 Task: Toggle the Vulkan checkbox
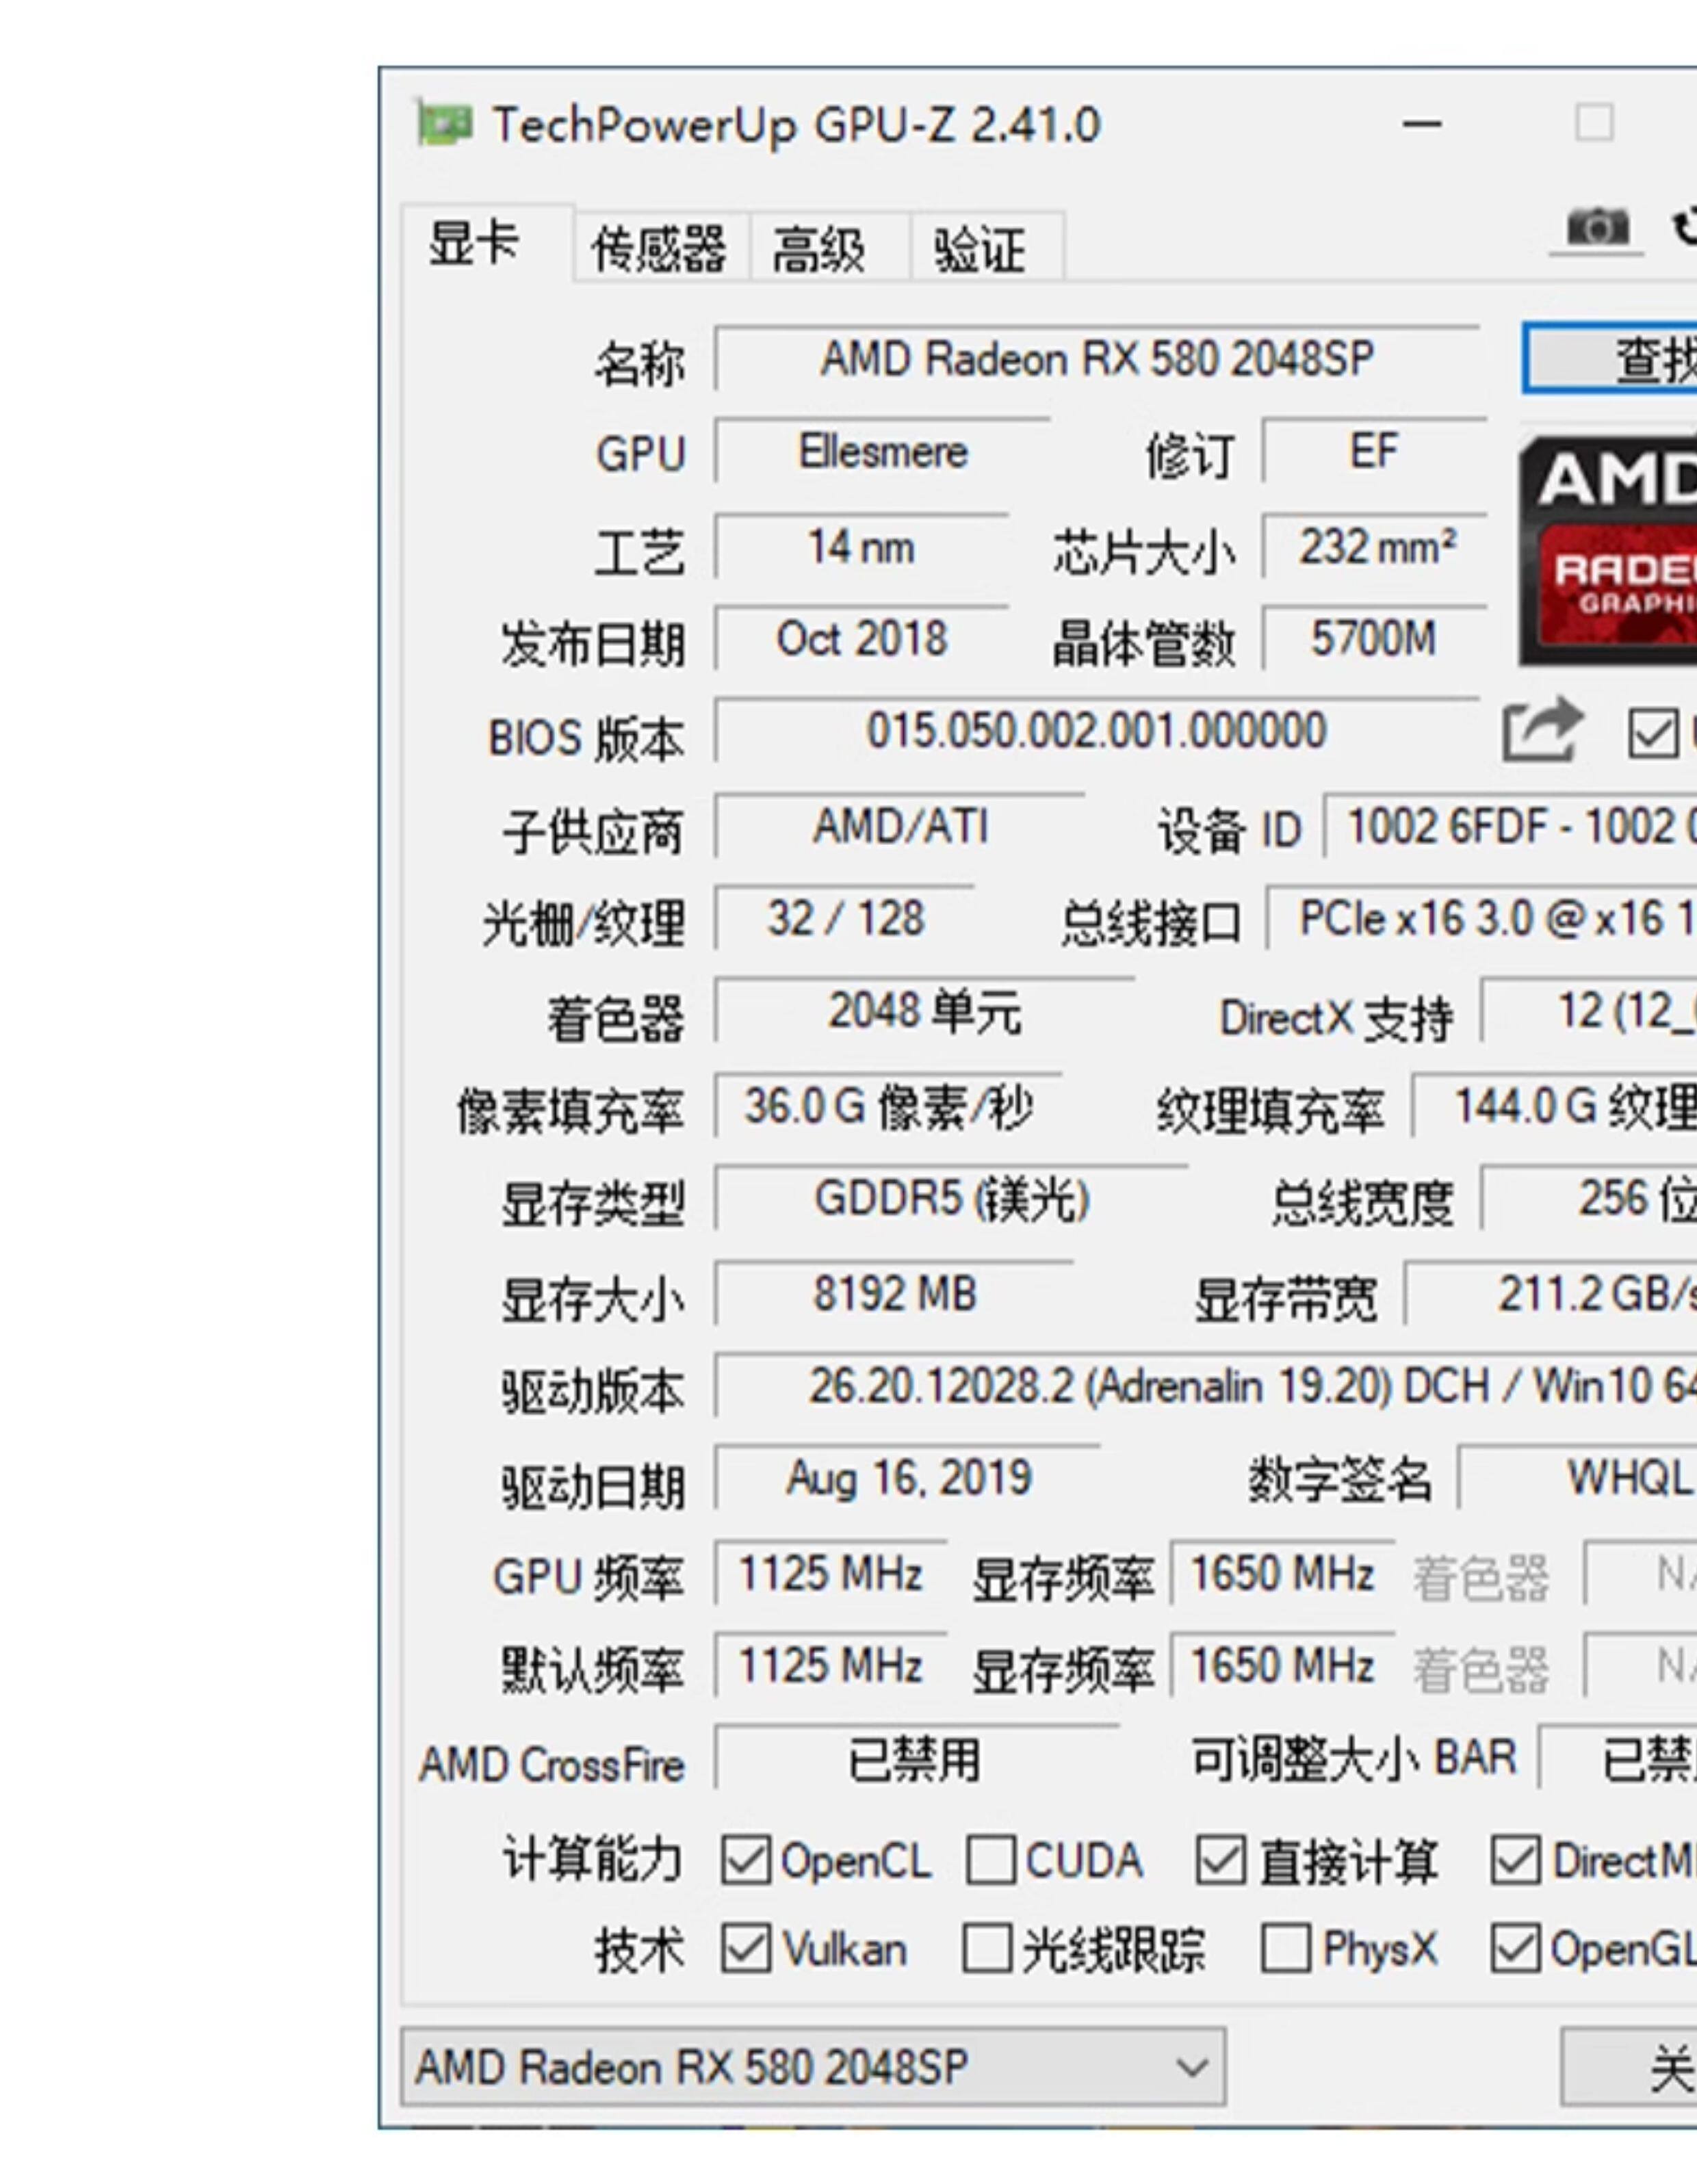[x=745, y=1950]
